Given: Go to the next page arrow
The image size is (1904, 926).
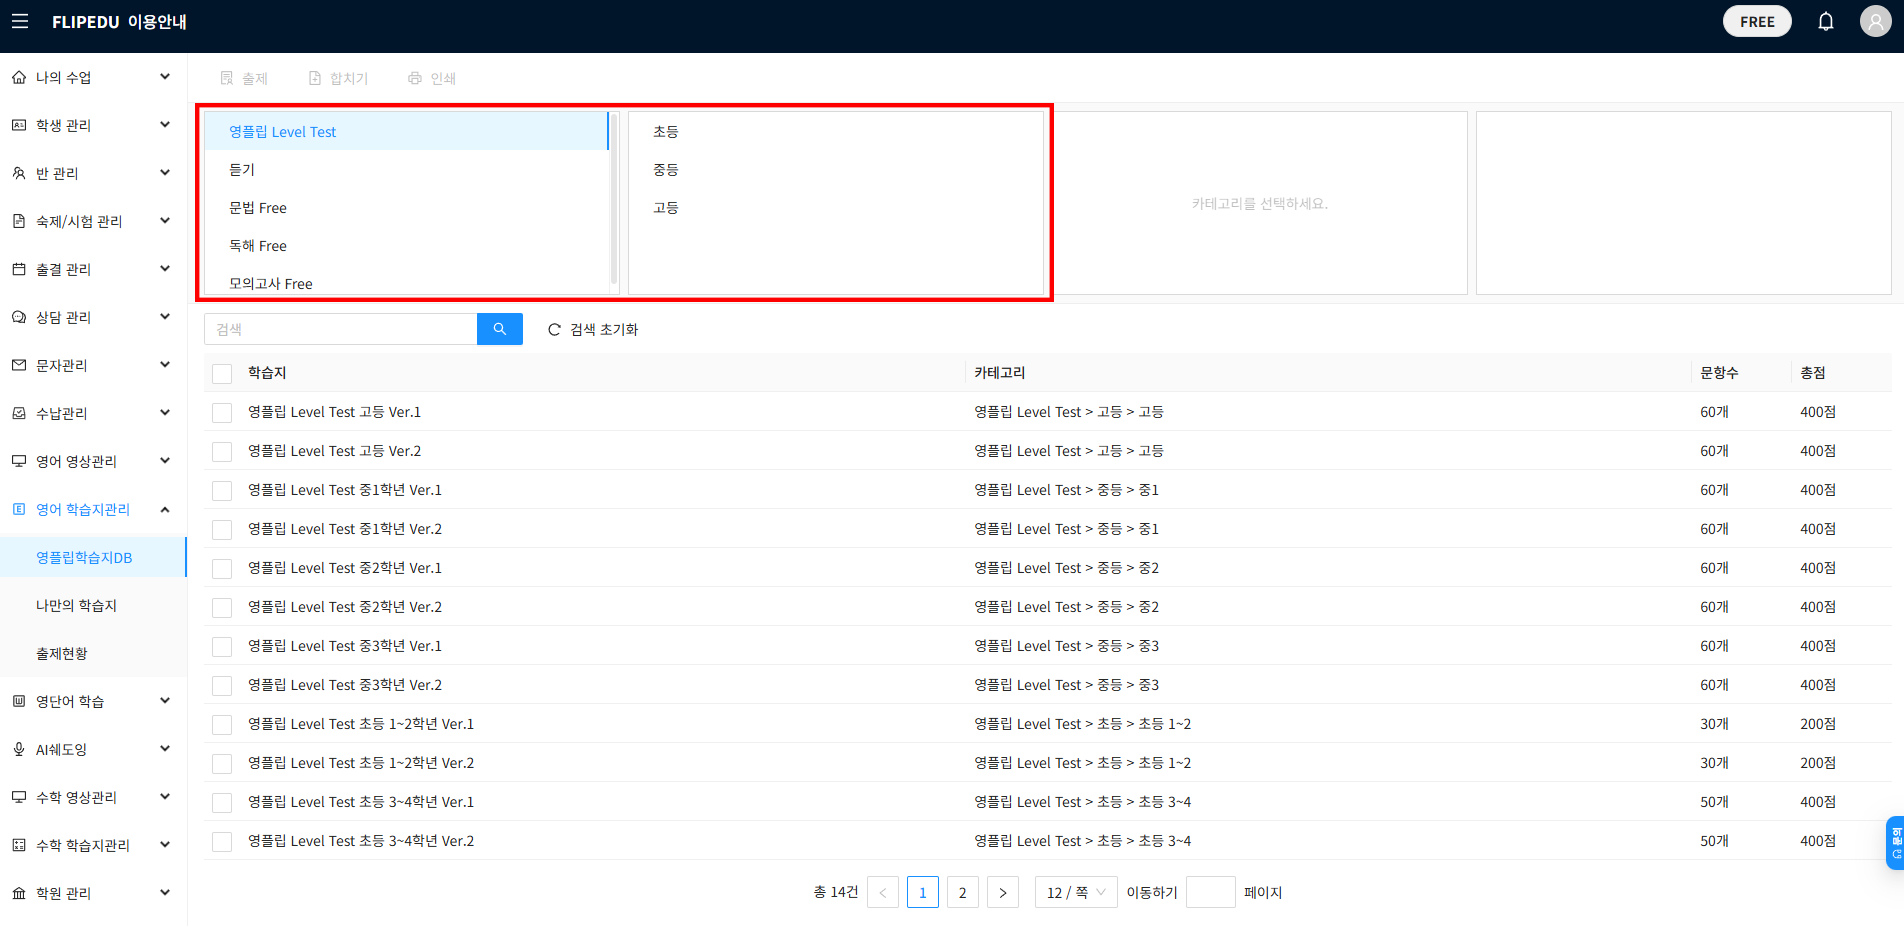Looking at the screenshot, I should click(x=1003, y=892).
